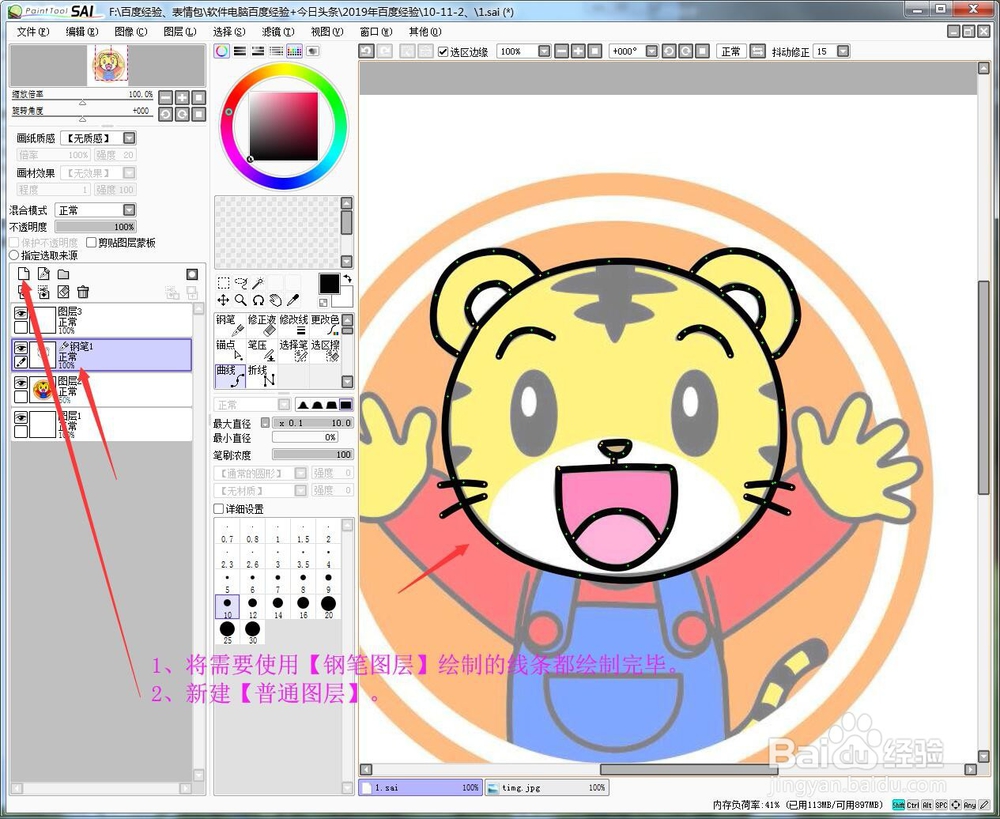
Task: Select the rectangular selection tool
Action: [x=223, y=283]
